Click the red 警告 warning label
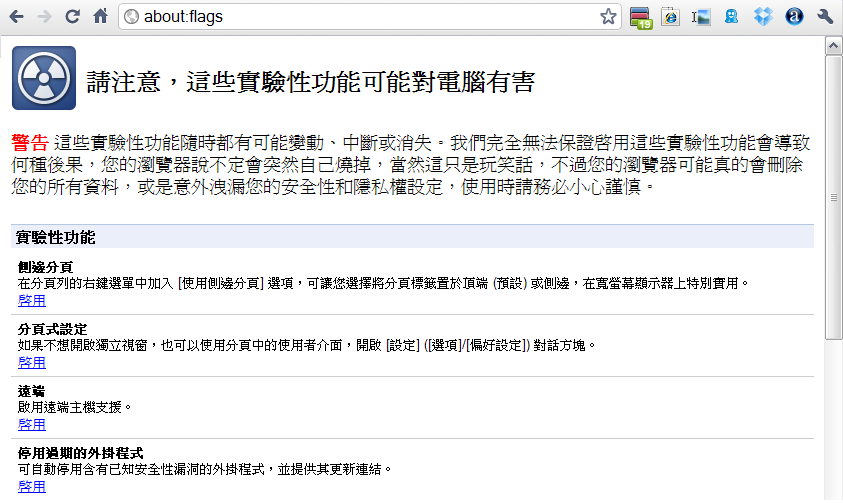This screenshot has width=843, height=503. [30, 143]
